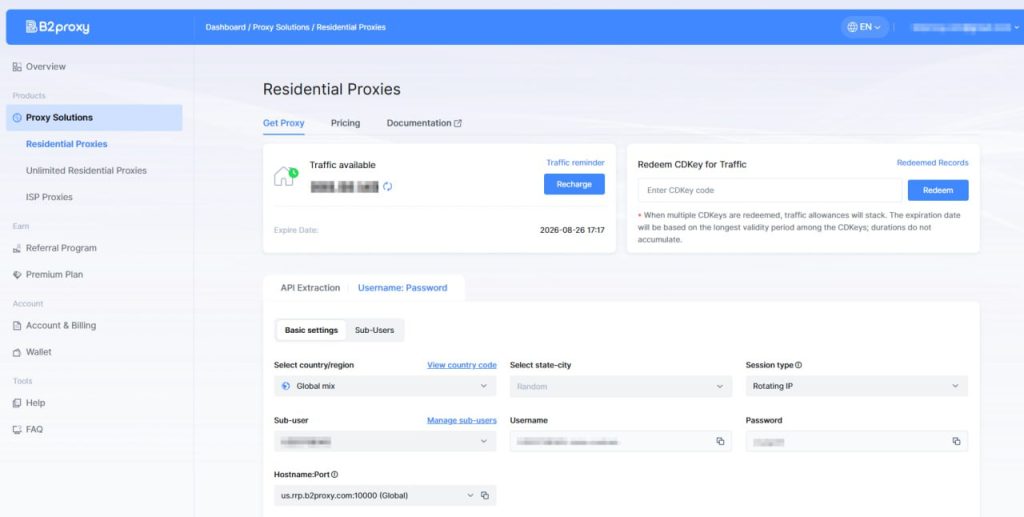Copy the Hostname:Port value
1024x517 pixels.
coord(484,495)
